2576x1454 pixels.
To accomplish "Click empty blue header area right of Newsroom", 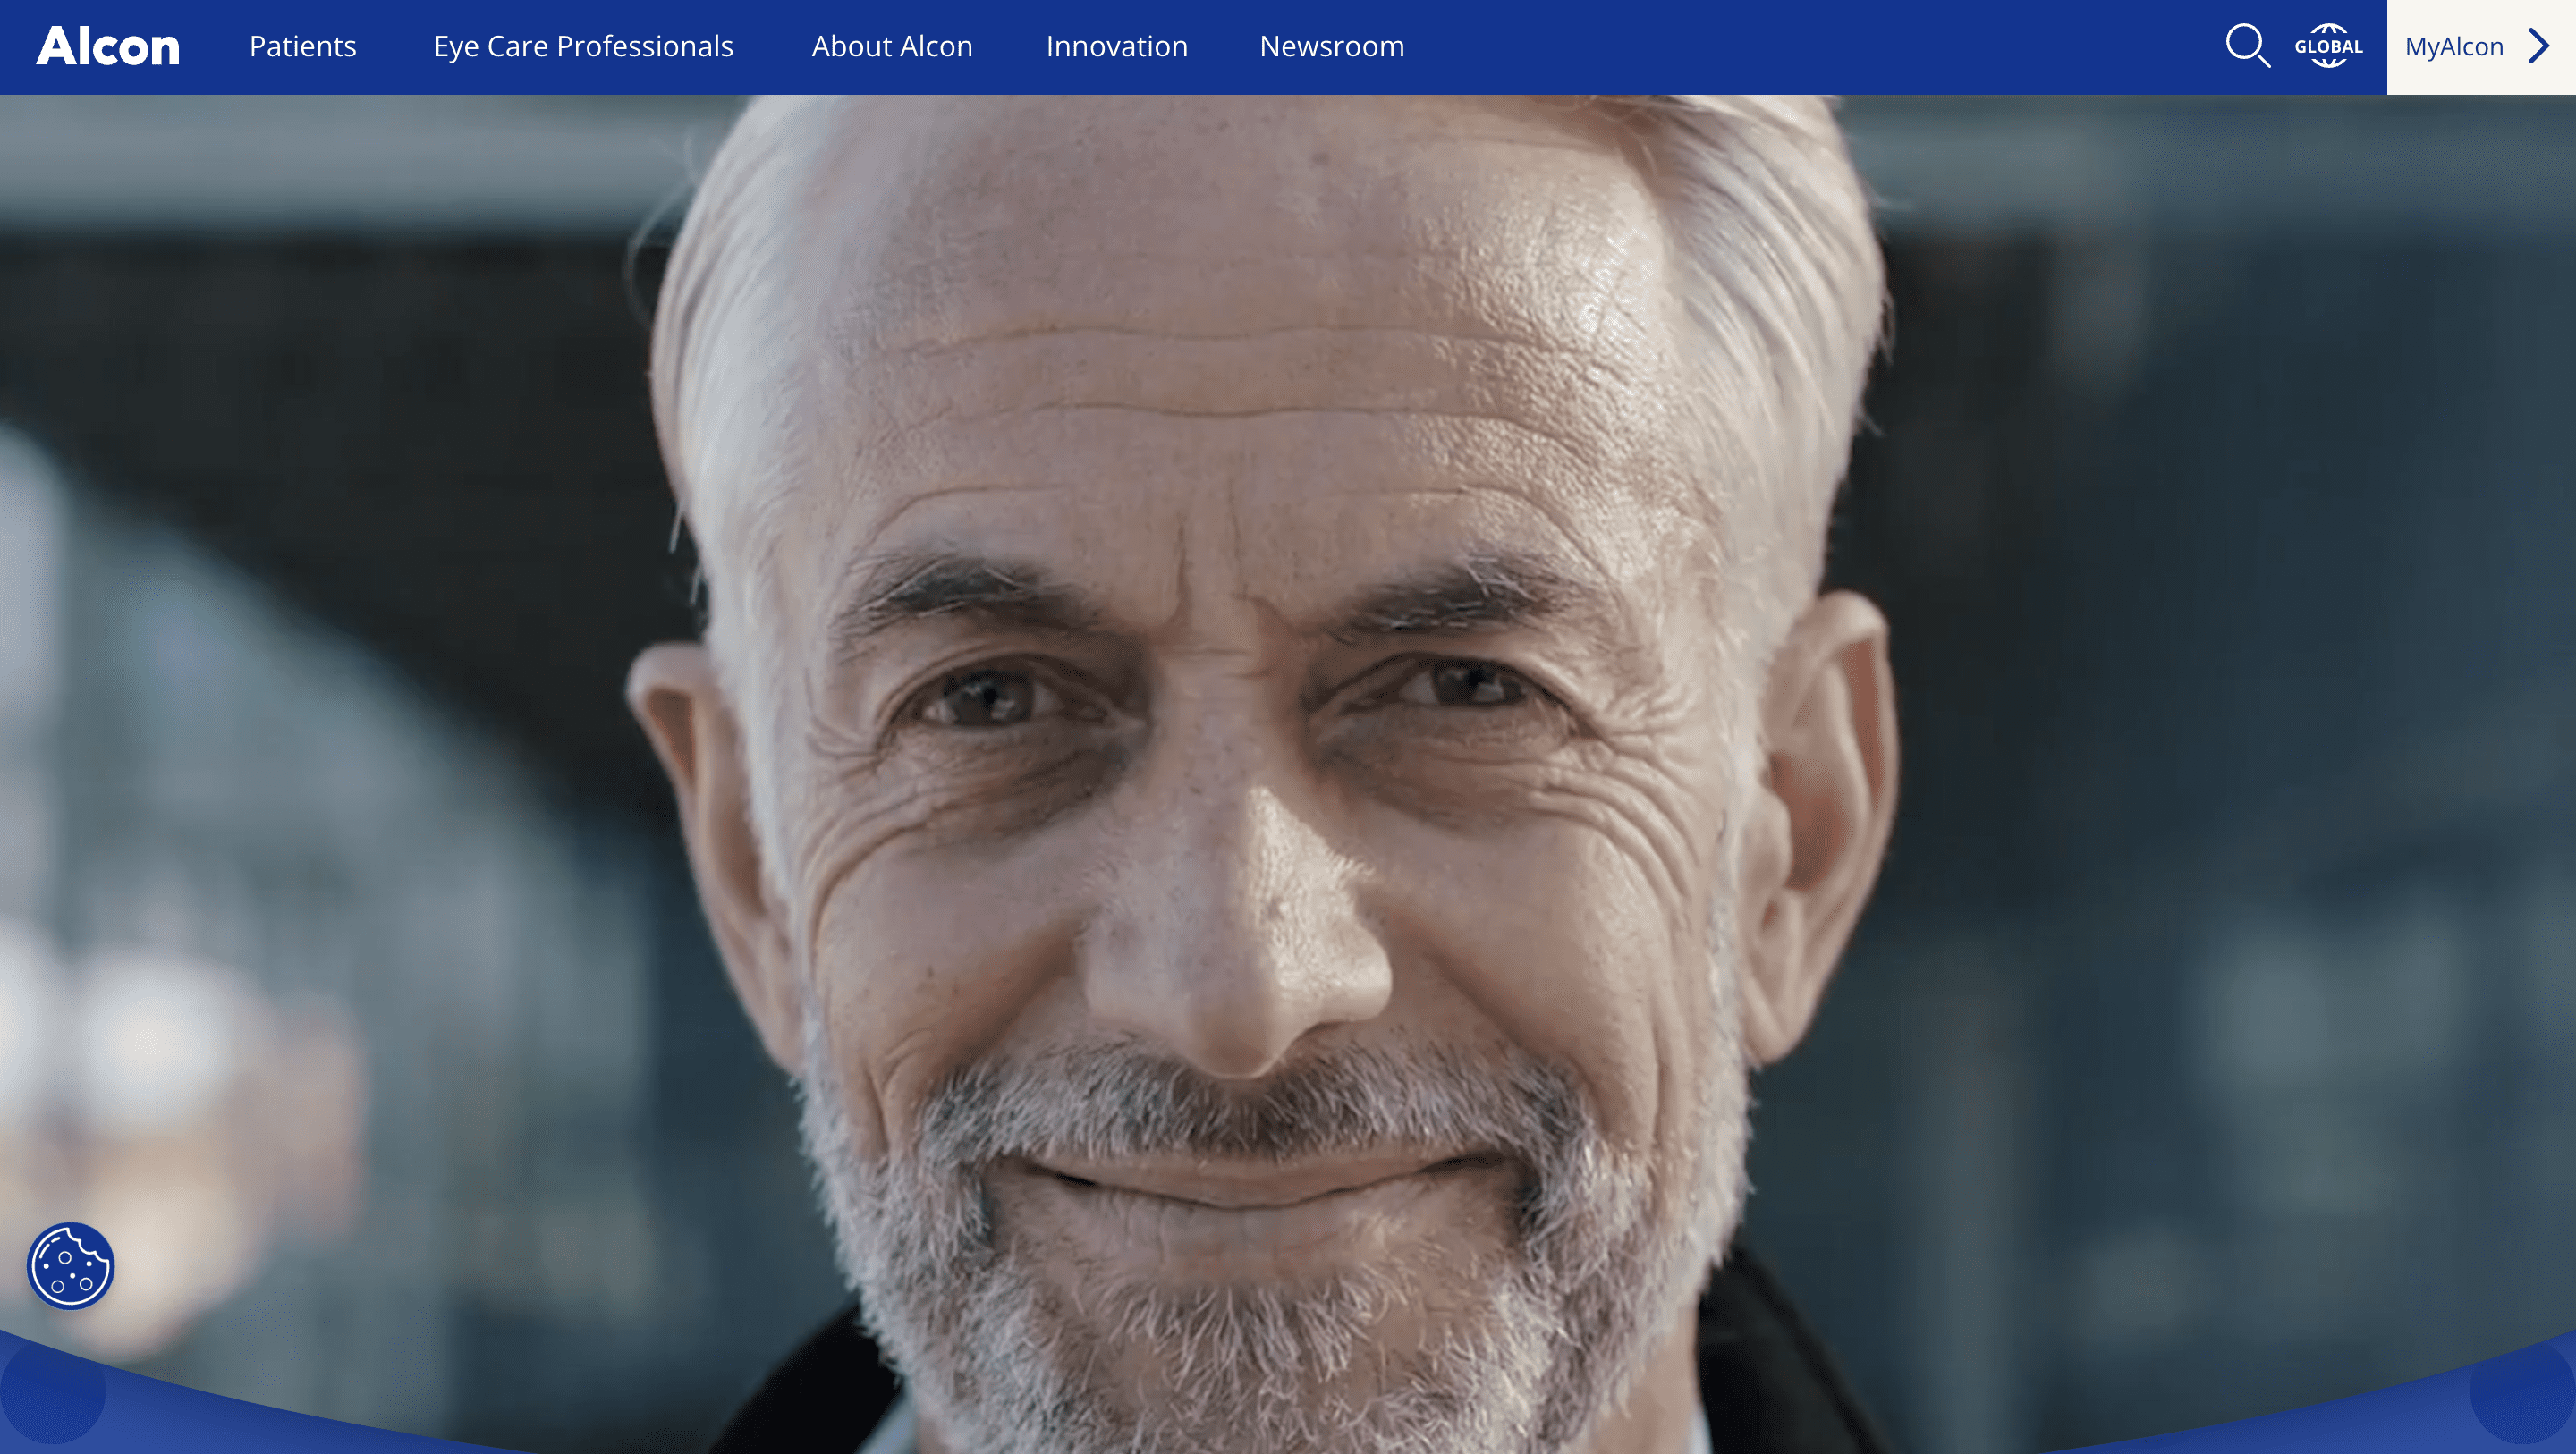I will (1800, 46).
